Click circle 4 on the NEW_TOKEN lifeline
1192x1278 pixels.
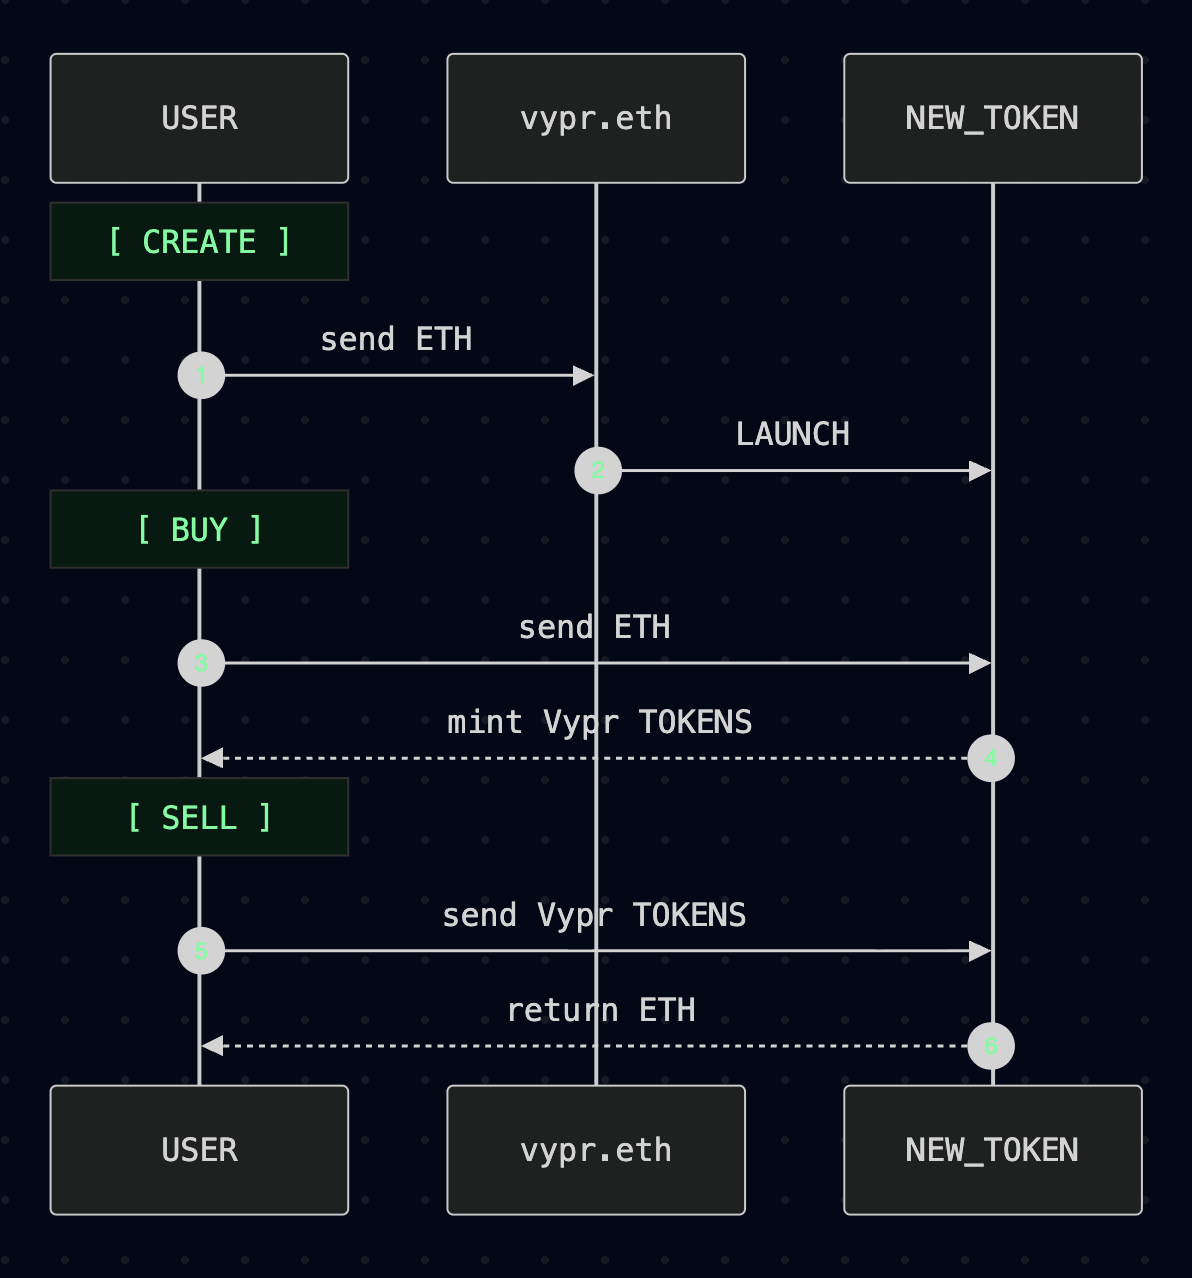pyautogui.click(x=990, y=758)
